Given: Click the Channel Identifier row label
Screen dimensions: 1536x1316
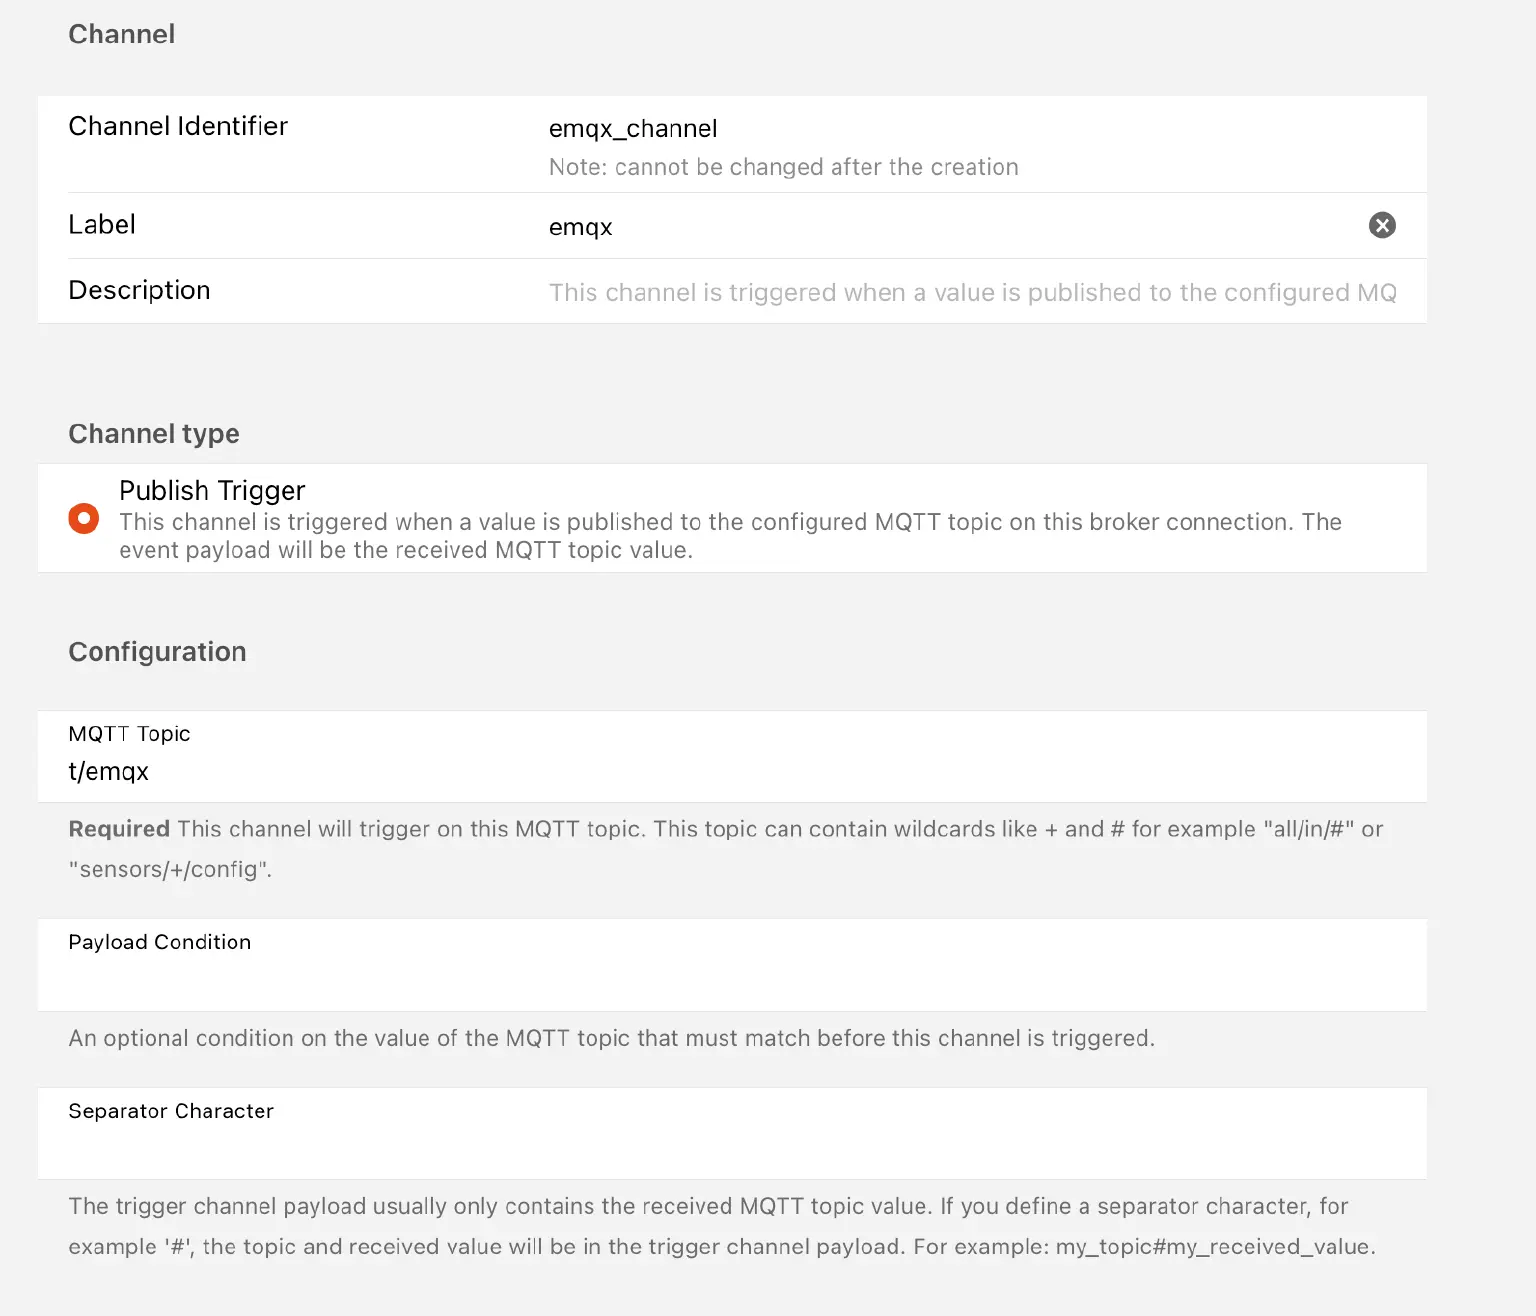Looking at the screenshot, I should 178,126.
